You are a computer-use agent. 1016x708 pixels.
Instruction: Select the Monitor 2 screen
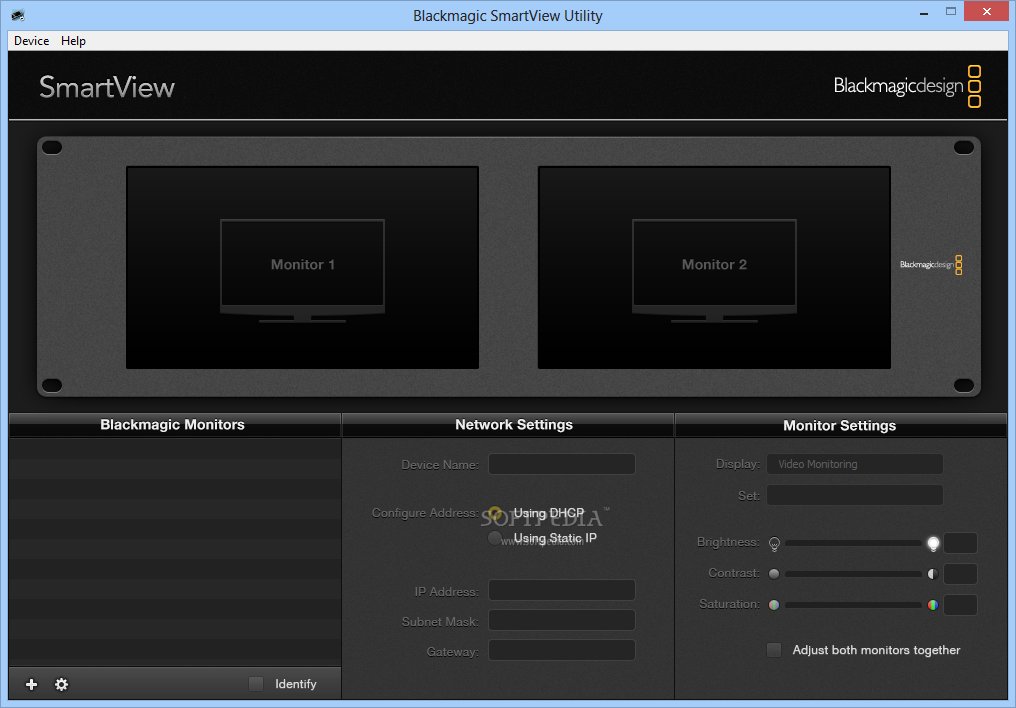point(714,268)
